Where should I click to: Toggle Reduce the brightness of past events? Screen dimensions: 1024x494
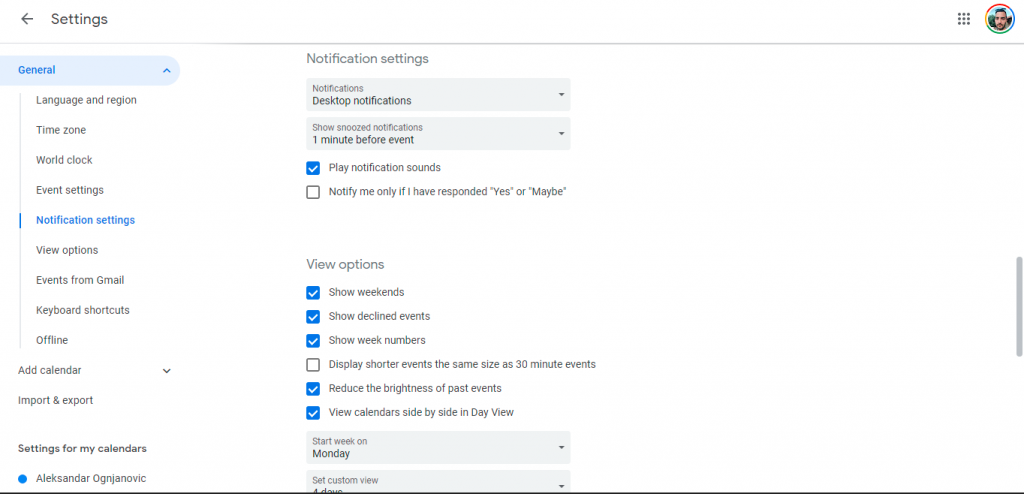coord(313,389)
